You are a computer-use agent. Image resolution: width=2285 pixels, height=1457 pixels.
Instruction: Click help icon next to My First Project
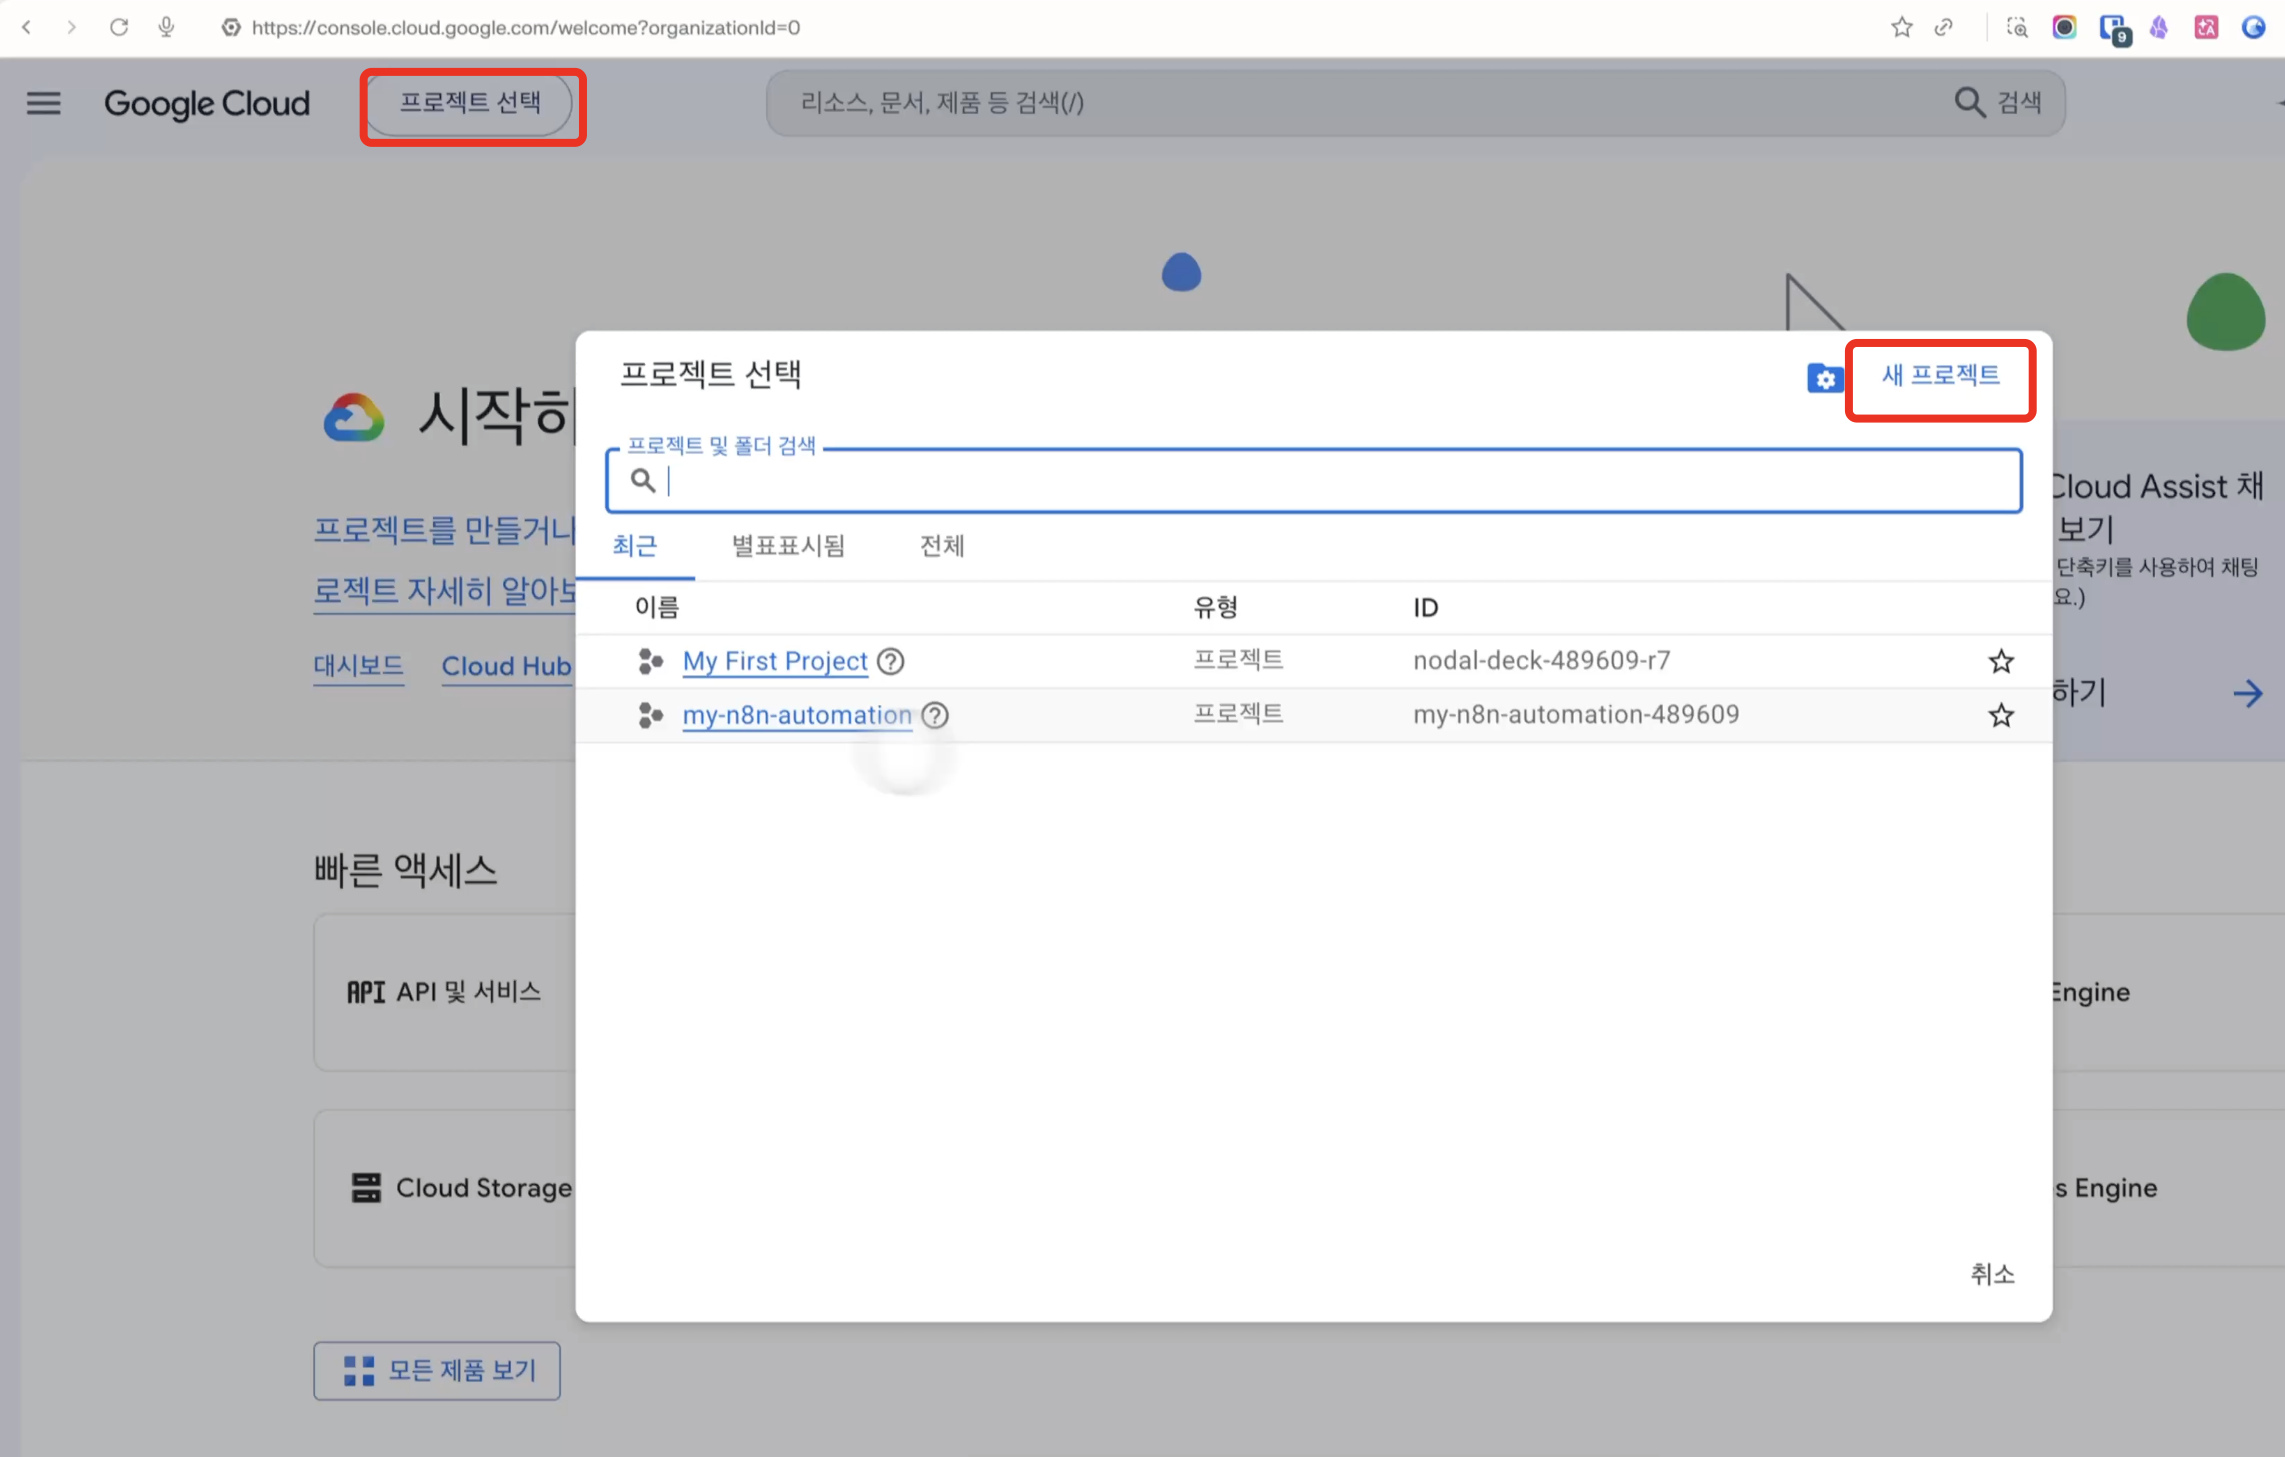890,661
